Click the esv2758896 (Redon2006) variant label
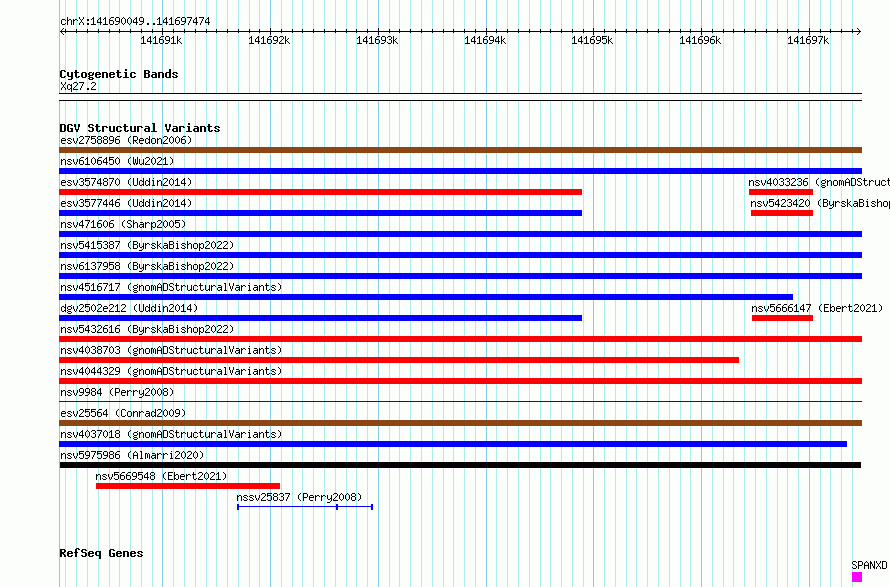This screenshot has height=587, width=890. [x=126, y=140]
